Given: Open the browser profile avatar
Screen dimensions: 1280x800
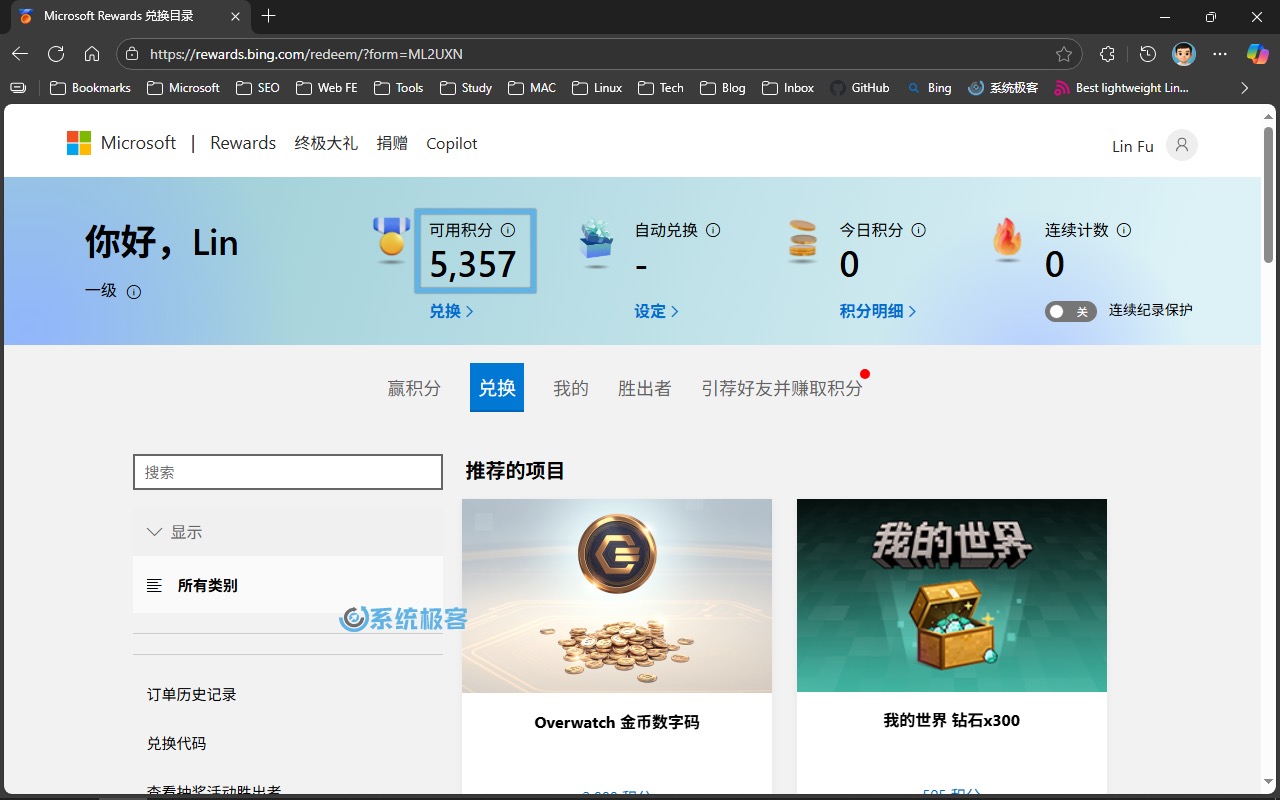Looking at the screenshot, I should coord(1184,54).
